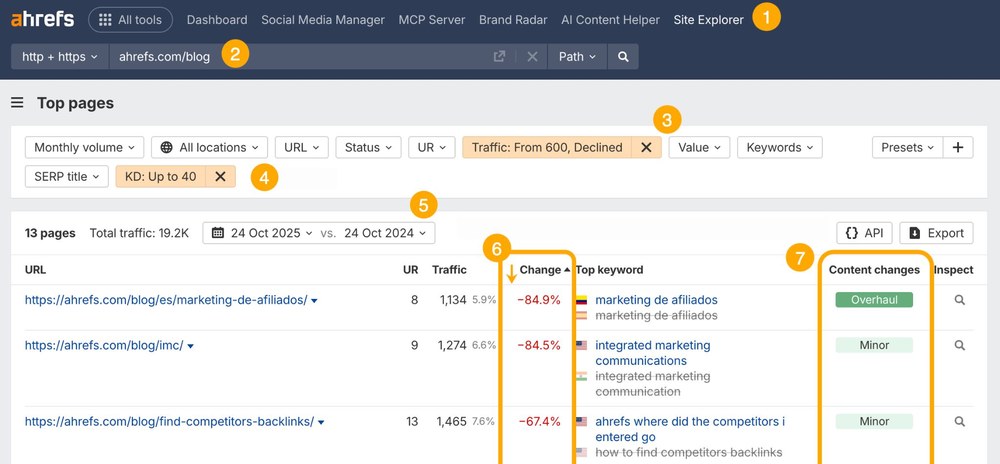Click the Top keyword column header
Screen dimensions: 1000x464
pos(609,270)
